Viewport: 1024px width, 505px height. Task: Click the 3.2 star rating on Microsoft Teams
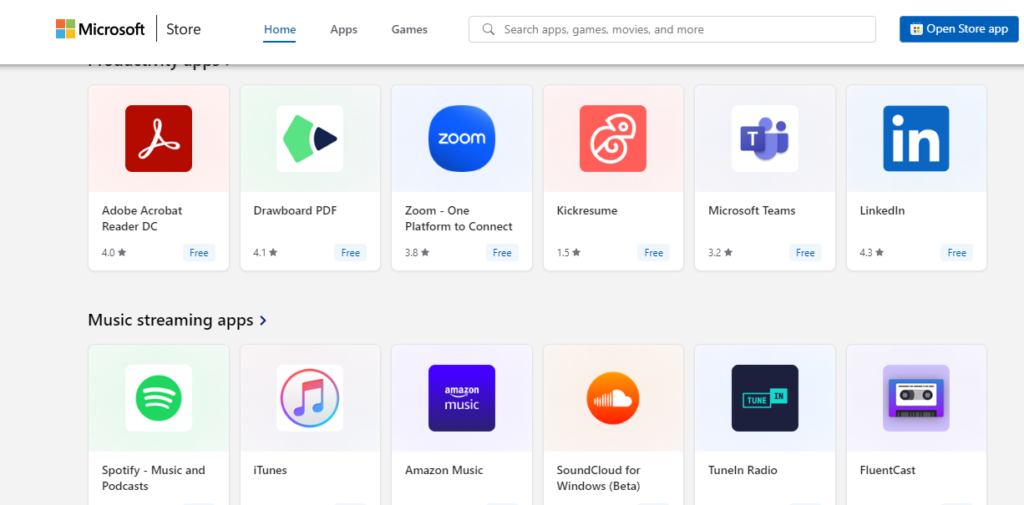pos(720,253)
